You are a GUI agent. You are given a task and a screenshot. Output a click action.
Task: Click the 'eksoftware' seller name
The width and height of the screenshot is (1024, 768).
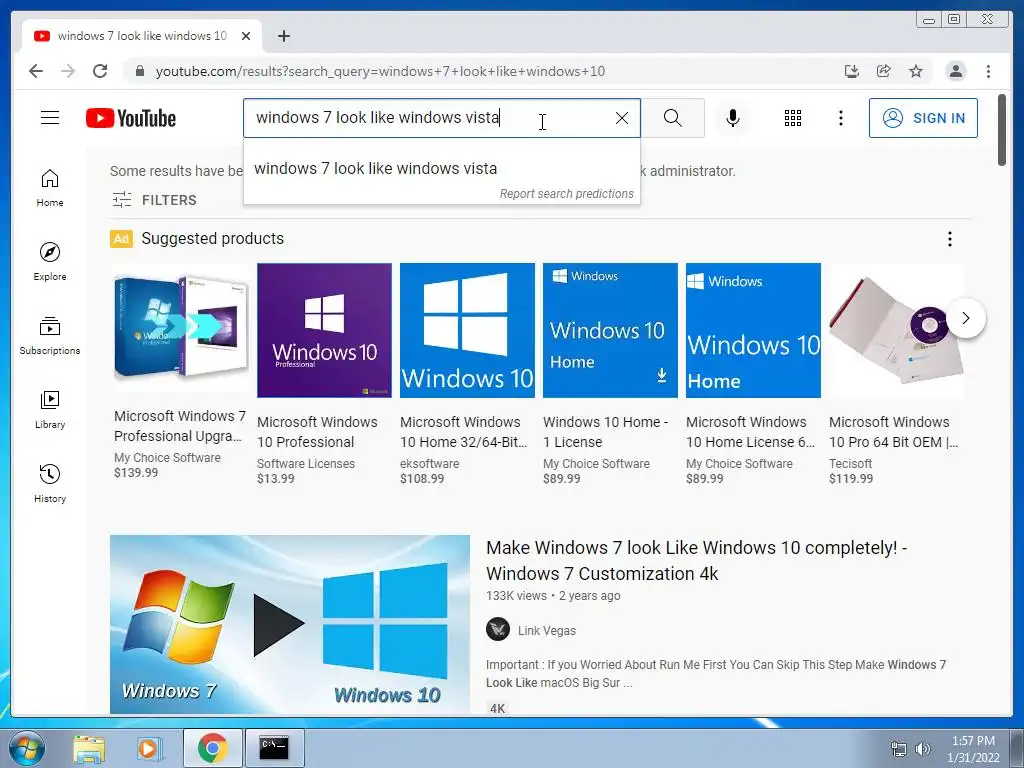(429, 464)
